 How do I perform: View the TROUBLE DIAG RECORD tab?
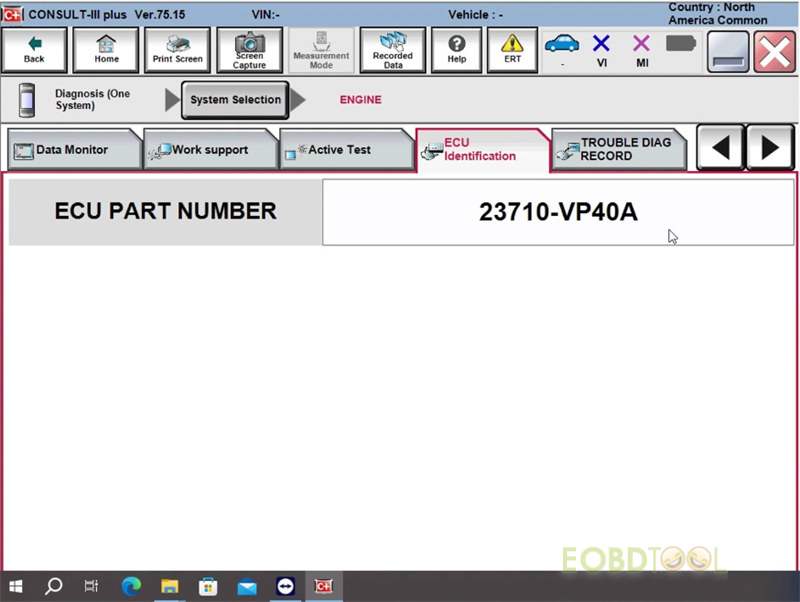(x=618, y=148)
